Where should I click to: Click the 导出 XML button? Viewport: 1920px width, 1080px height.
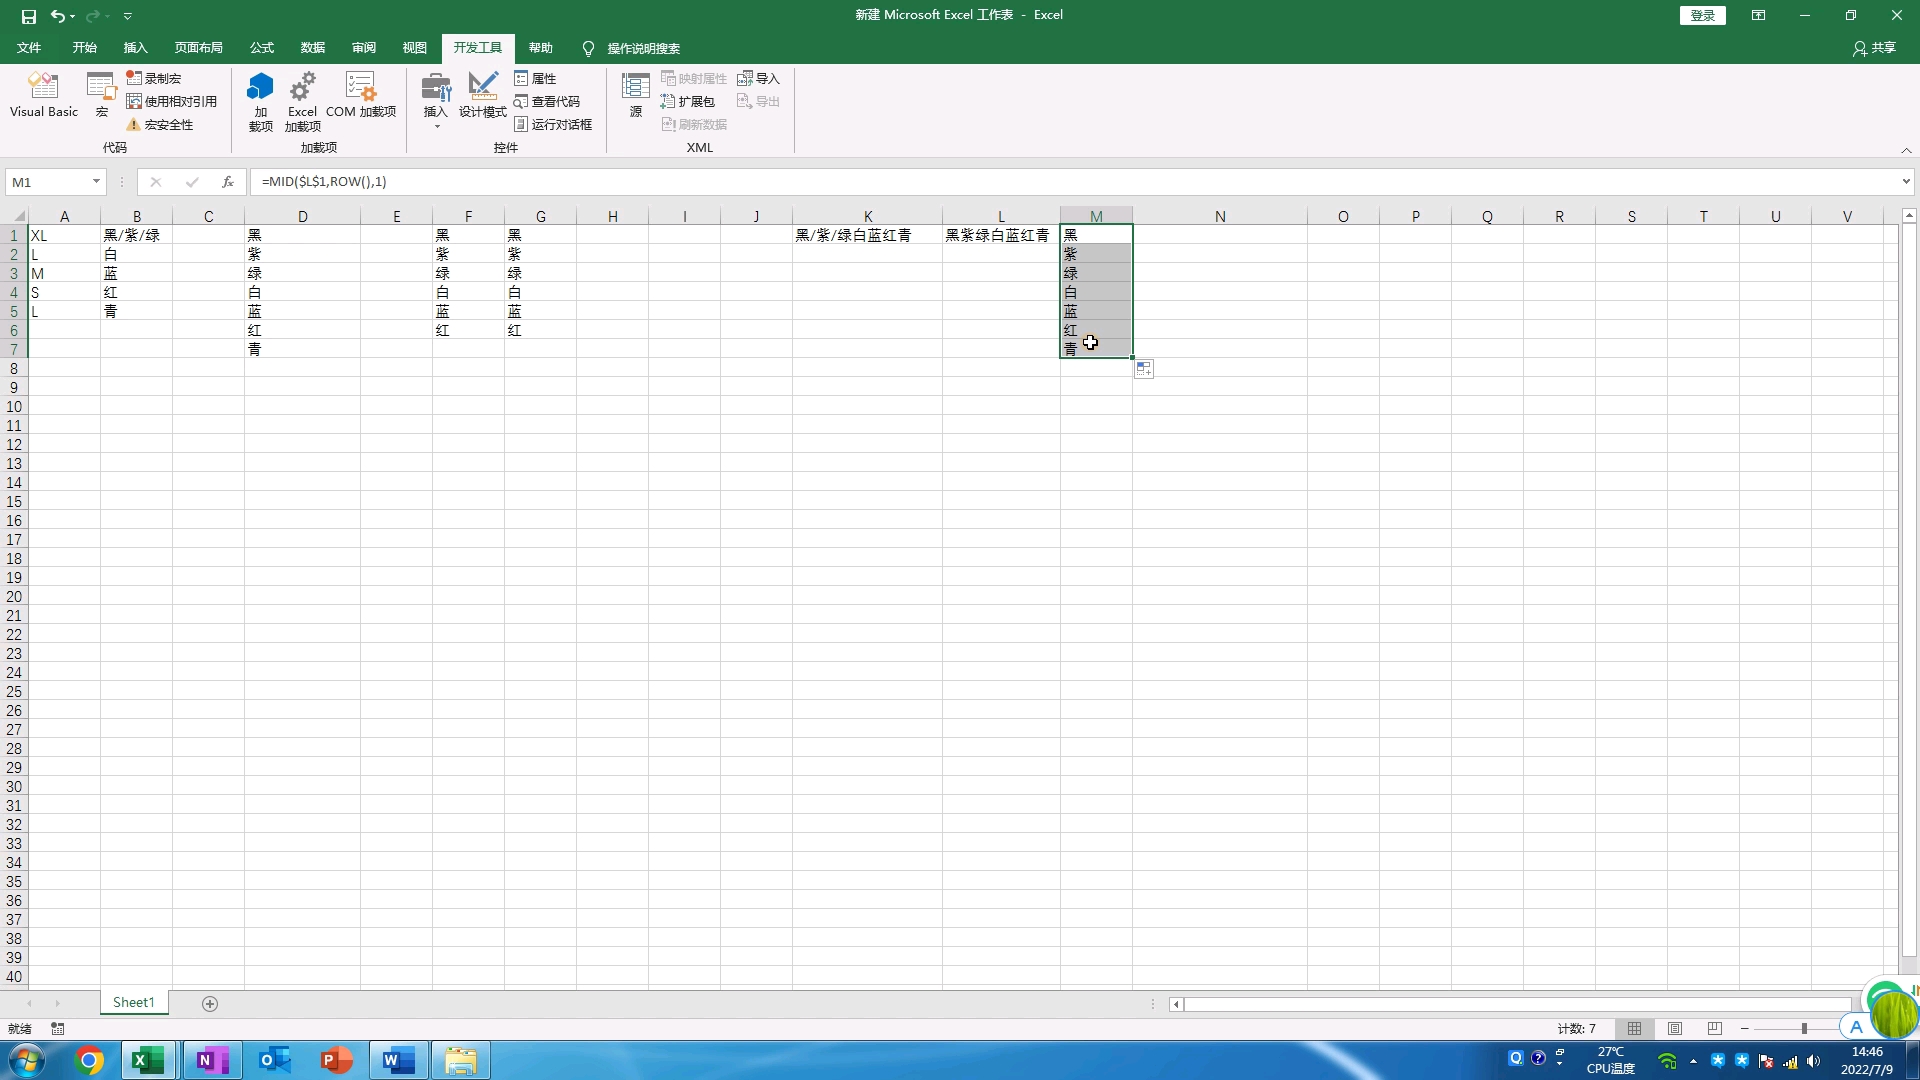click(760, 100)
